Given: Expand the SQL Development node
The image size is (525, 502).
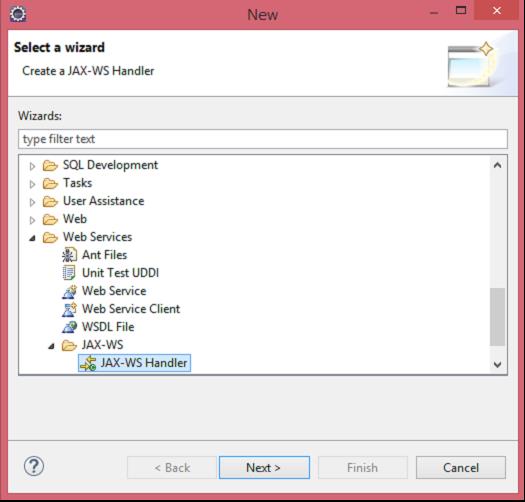Looking at the screenshot, I should [32, 166].
